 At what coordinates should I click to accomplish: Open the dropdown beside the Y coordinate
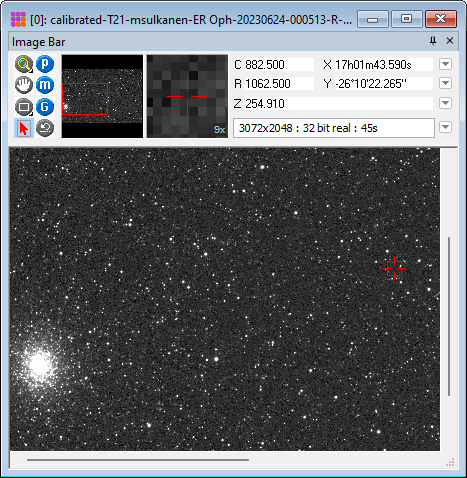pos(445,83)
